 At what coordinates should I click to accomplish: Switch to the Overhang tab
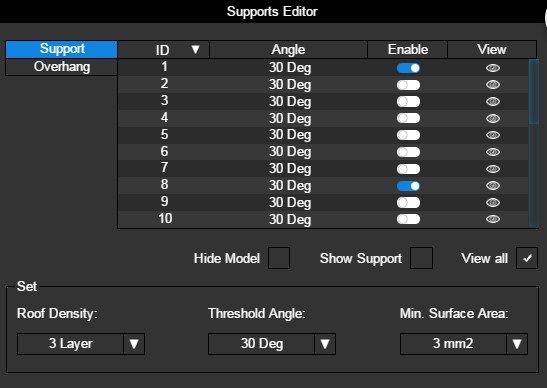pyautogui.click(x=61, y=67)
